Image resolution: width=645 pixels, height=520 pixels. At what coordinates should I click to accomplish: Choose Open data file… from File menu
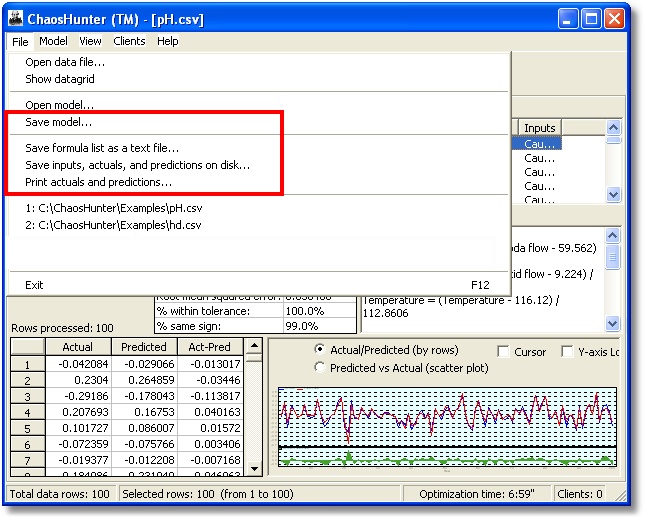pyautogui.click(x=259, y=62)
